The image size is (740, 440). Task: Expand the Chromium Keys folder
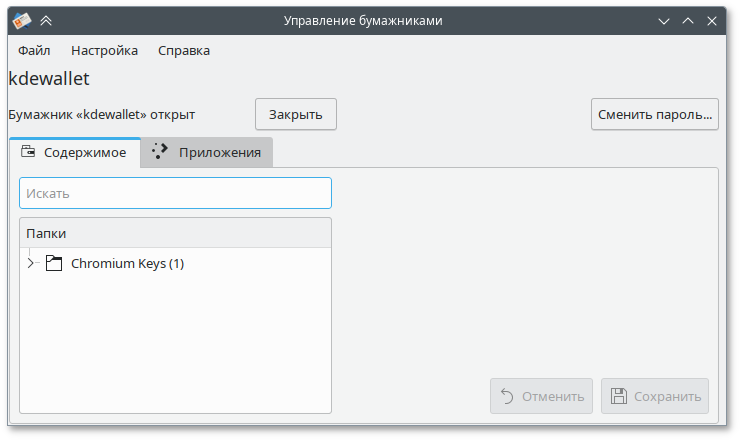click(x=30, y=263)
